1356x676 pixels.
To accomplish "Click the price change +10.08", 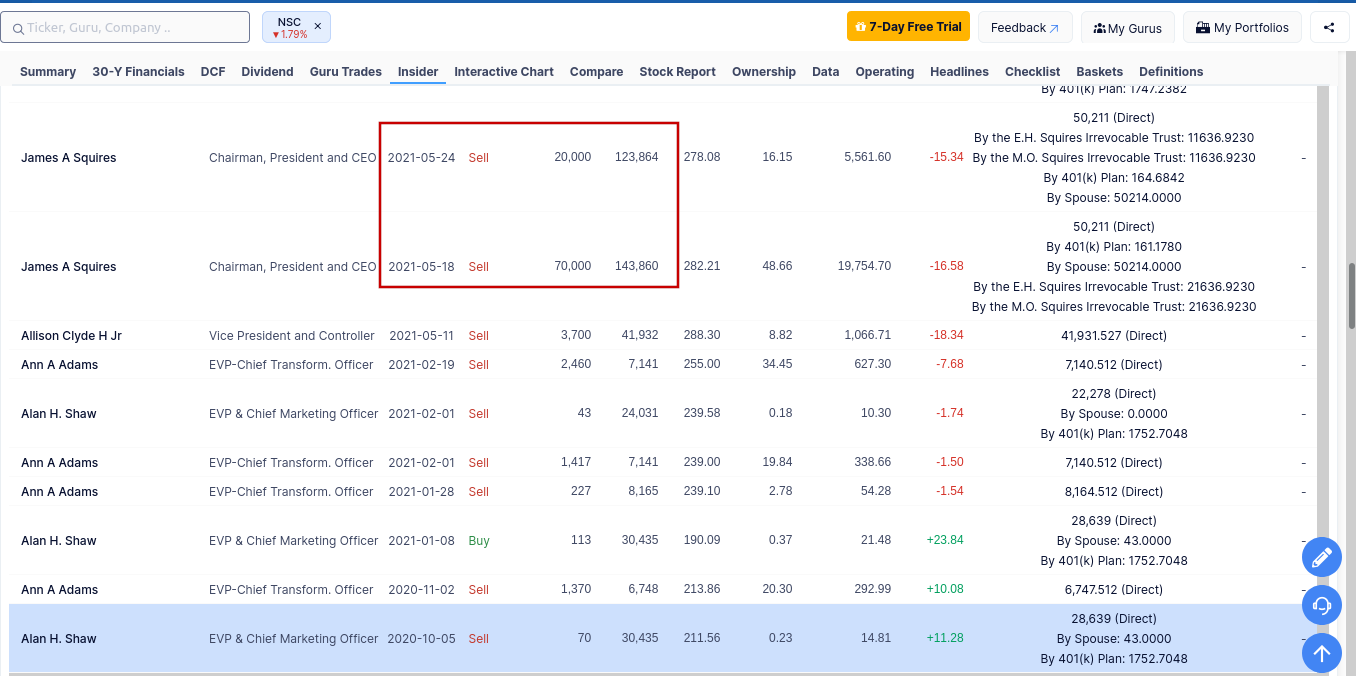I will [x=945, y=590].
